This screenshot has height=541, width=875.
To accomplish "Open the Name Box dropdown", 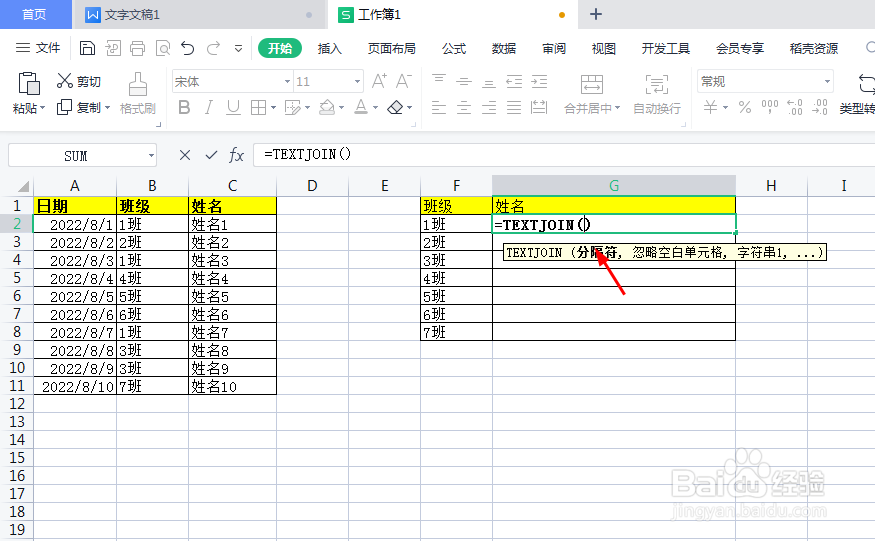I will click(x=151, y=155).
